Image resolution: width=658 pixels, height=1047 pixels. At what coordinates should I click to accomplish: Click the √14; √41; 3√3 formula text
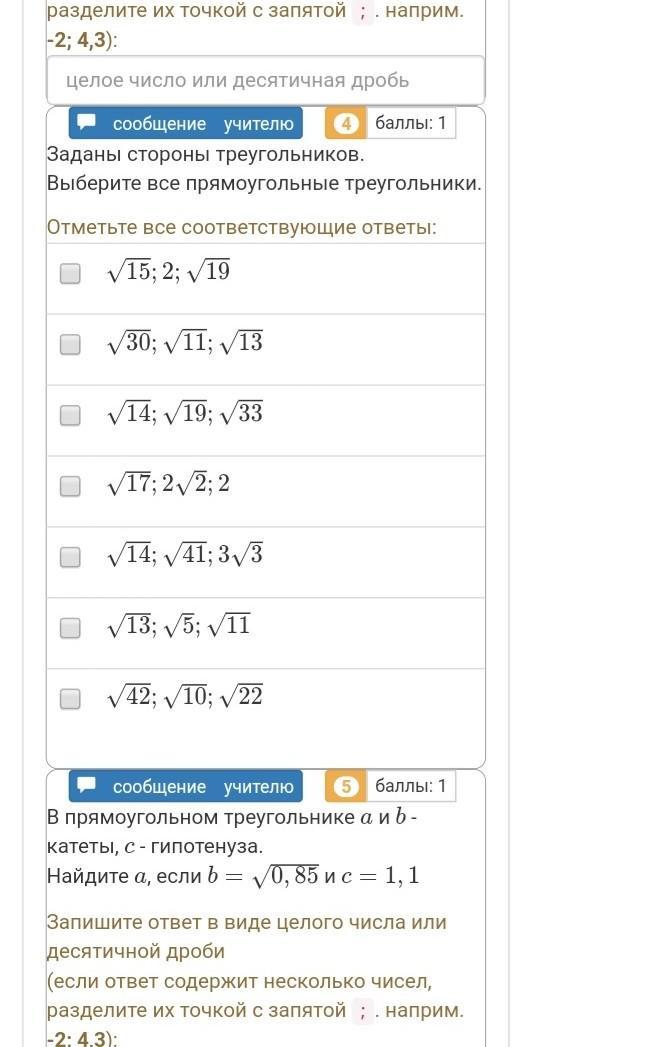(x=185, y=554)
